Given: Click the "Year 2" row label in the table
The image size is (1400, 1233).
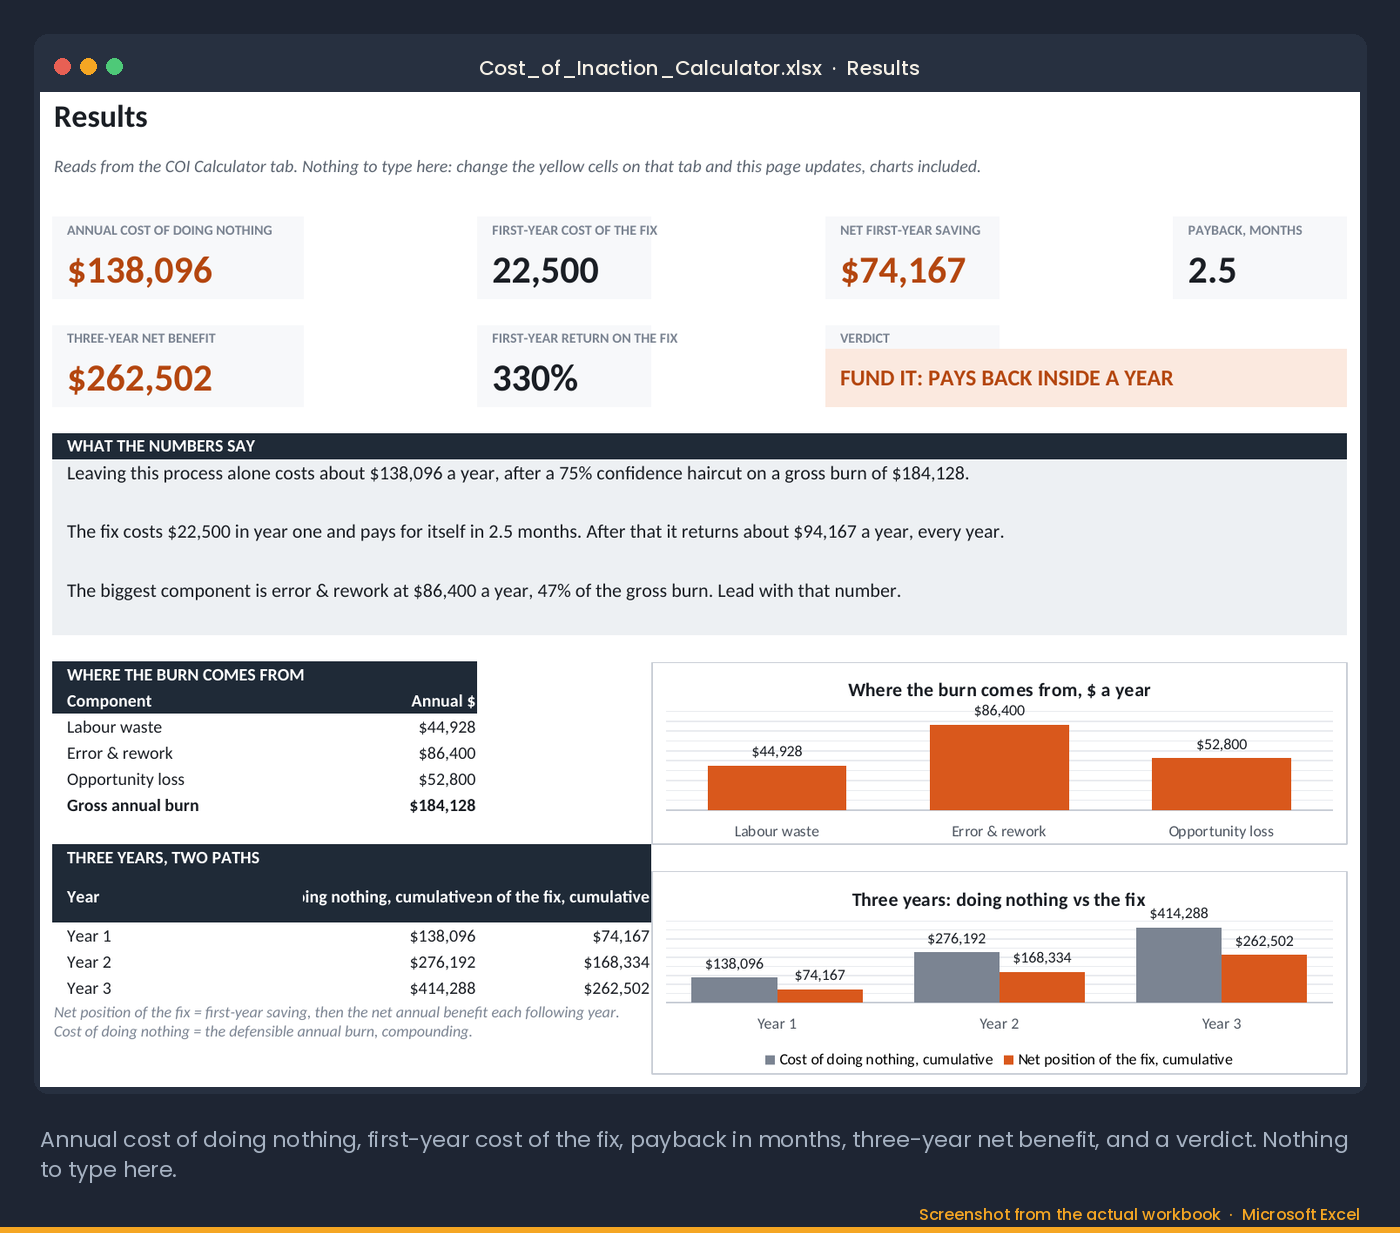Looking at the screenshot, I should [89, 963].
